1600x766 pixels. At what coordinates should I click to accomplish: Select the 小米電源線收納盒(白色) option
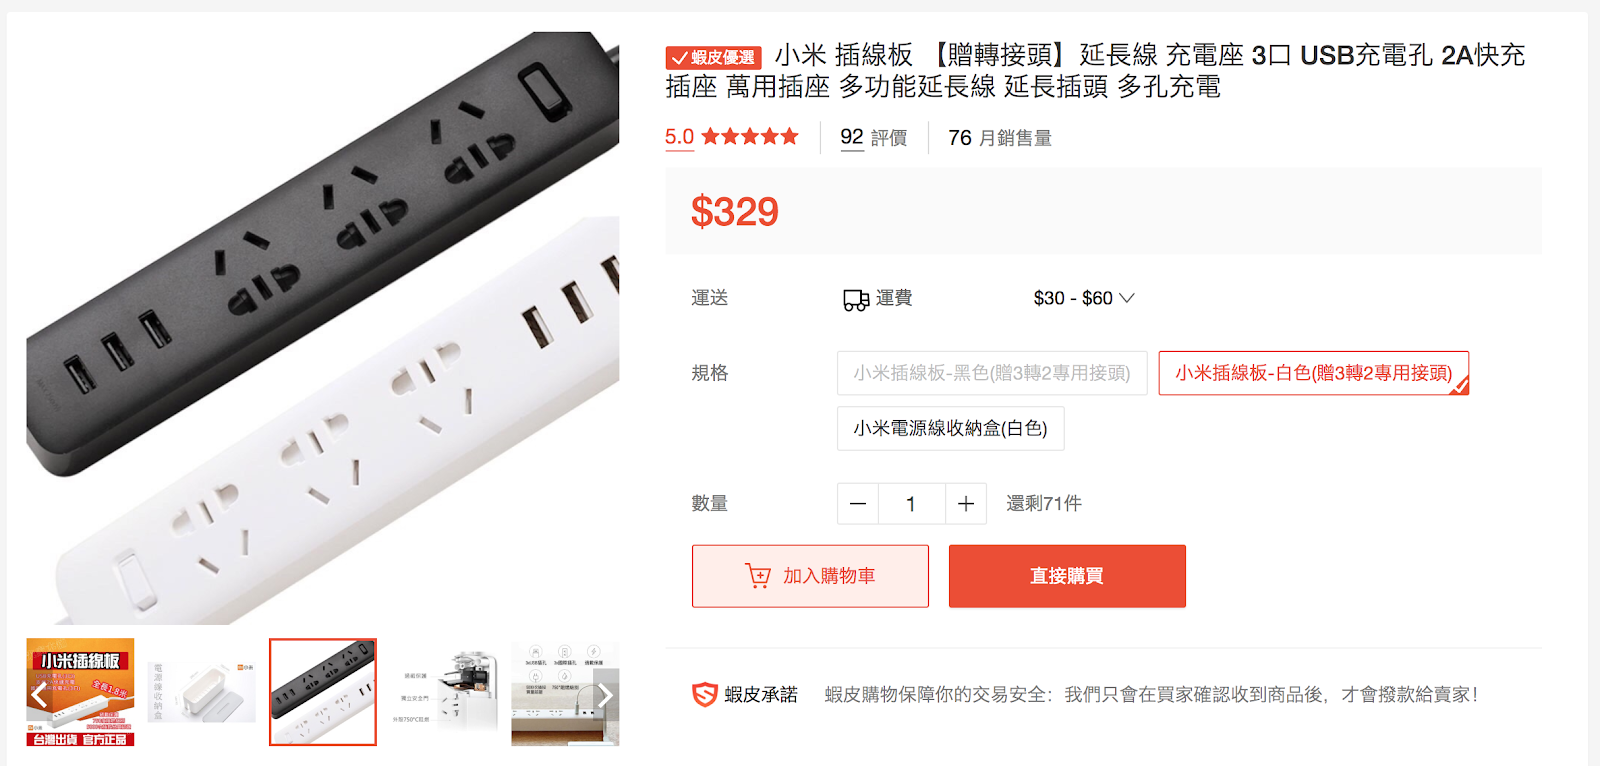[x=951, y=429]
